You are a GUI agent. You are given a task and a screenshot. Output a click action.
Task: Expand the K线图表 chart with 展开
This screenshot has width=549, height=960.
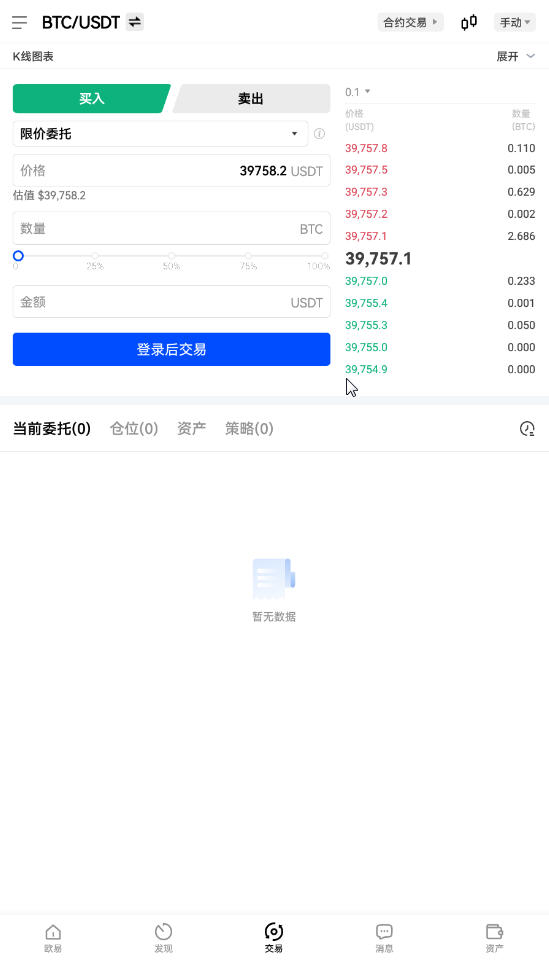pos(515,56)
